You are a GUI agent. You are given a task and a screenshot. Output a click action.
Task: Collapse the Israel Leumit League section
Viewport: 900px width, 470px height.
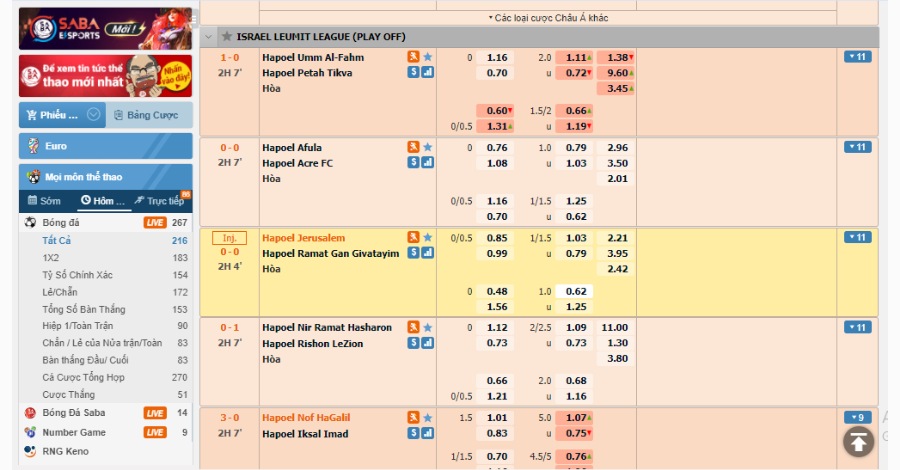point(209,37)
